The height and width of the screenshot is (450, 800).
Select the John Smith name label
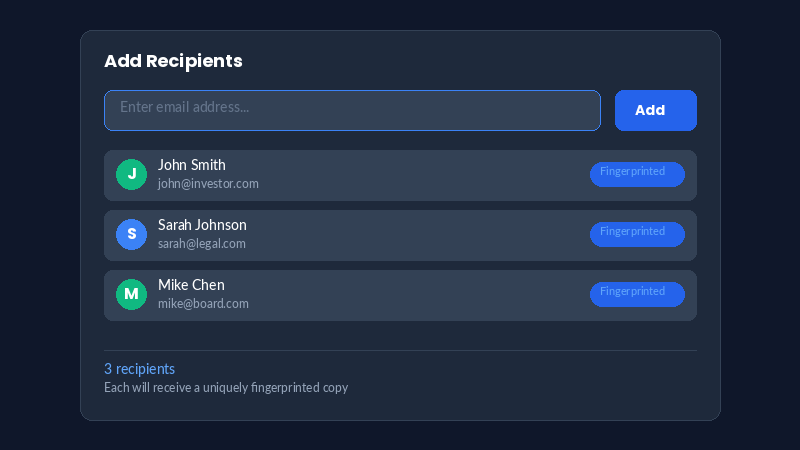click(x=192, y=165)
